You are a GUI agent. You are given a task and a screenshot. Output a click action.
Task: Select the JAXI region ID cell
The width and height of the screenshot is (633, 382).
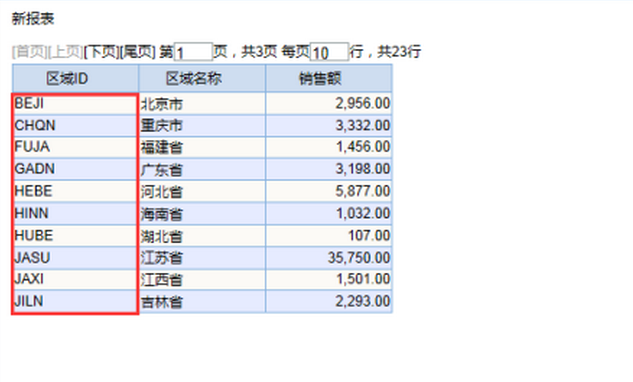(75, 279)
